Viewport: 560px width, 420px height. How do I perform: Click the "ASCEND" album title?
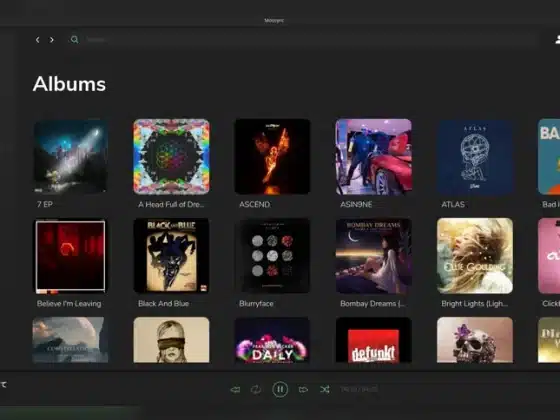255,204
